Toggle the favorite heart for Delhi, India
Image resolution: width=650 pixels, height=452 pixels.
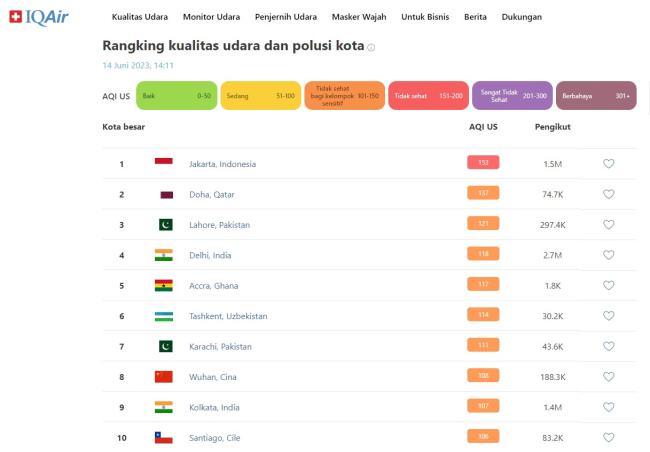point(608,255)
